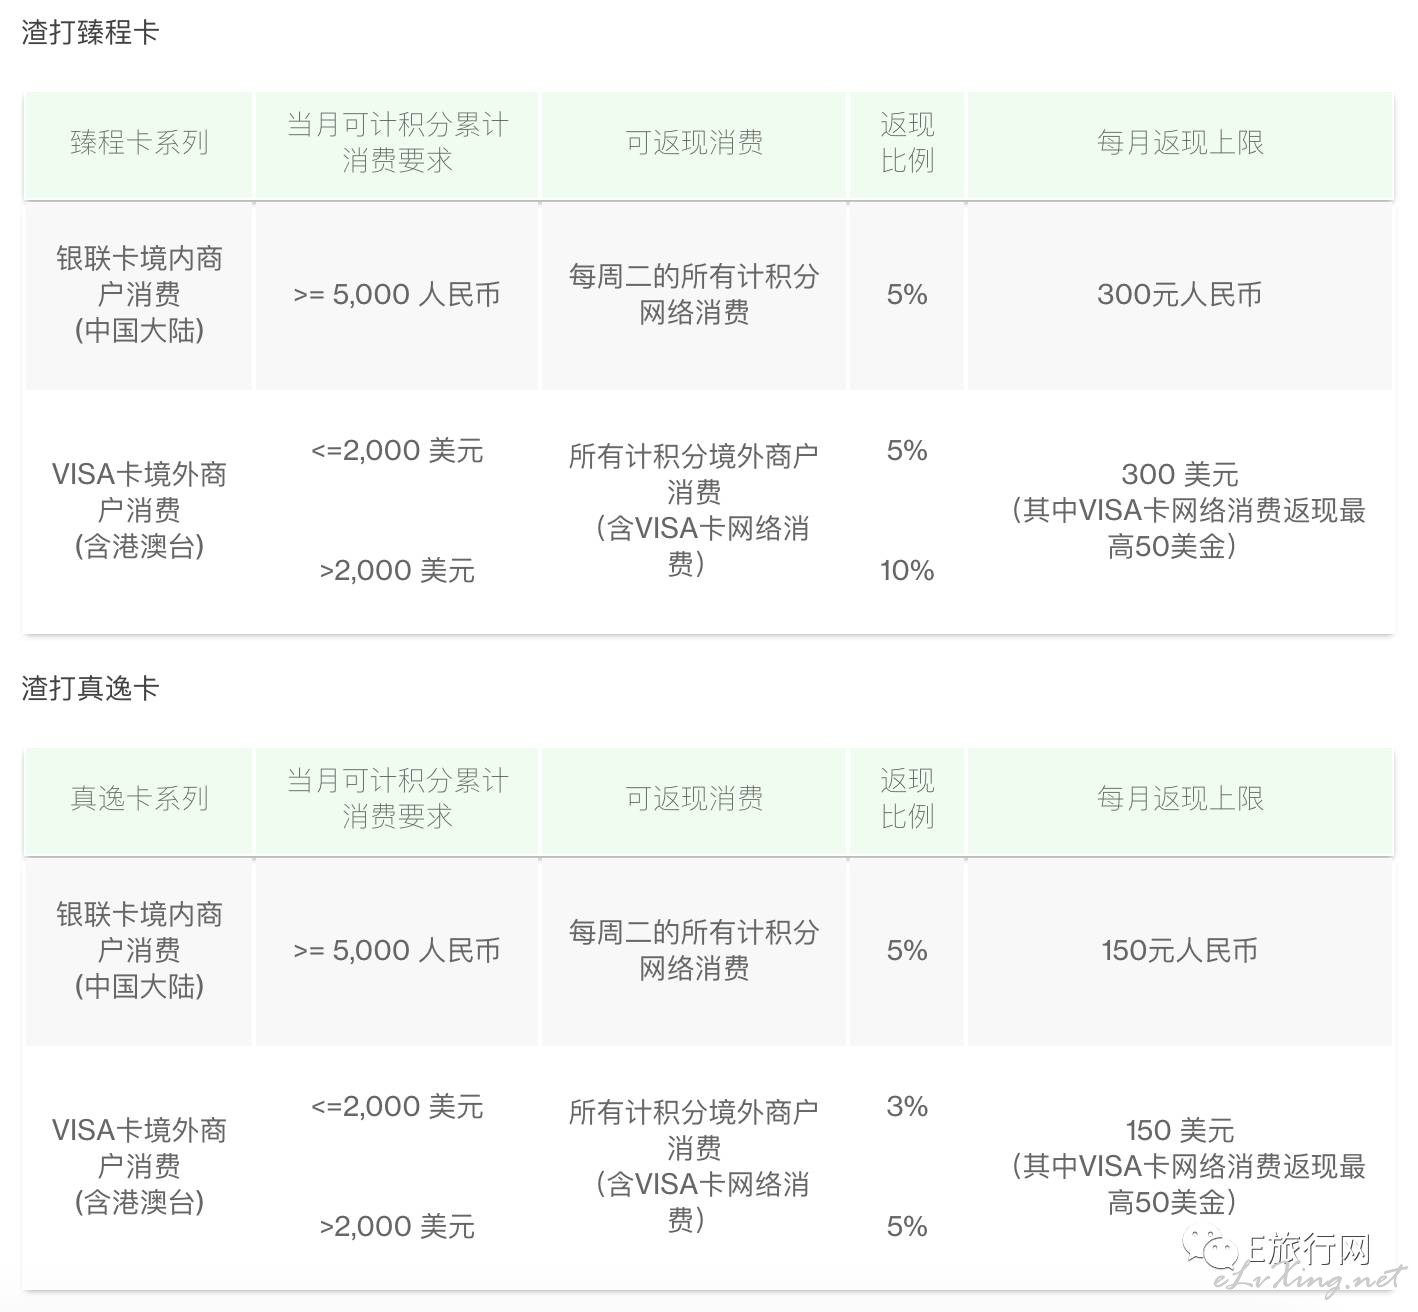Click the 300元人民币 limit cell
This screenshot has width=1418, height=1312.
[x=1180, y=295]
